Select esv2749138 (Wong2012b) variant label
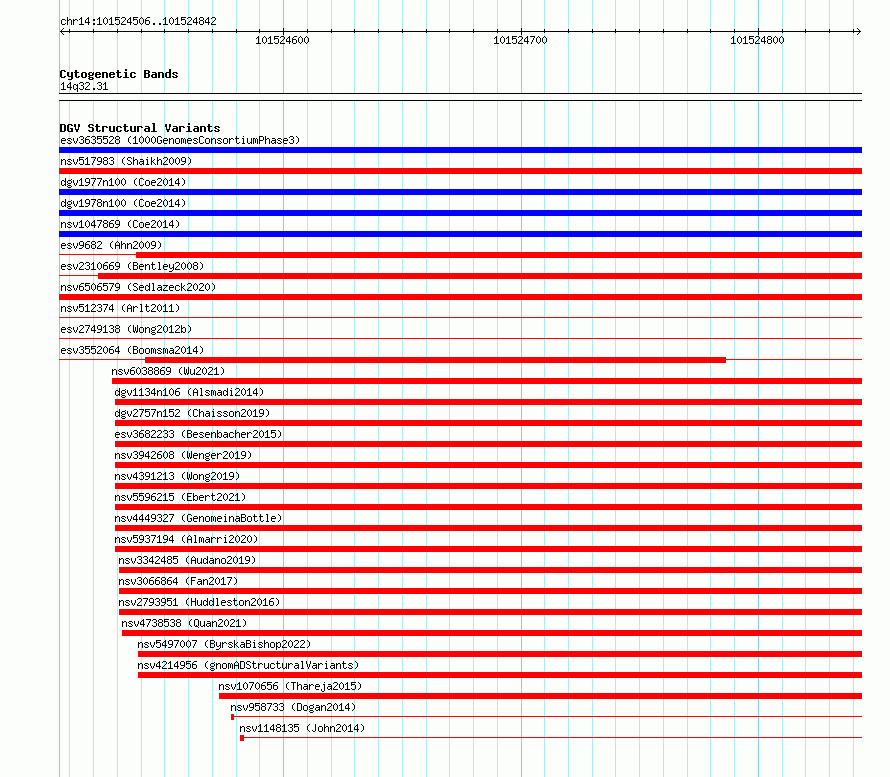Screen dimensions: 890x777 126,329
